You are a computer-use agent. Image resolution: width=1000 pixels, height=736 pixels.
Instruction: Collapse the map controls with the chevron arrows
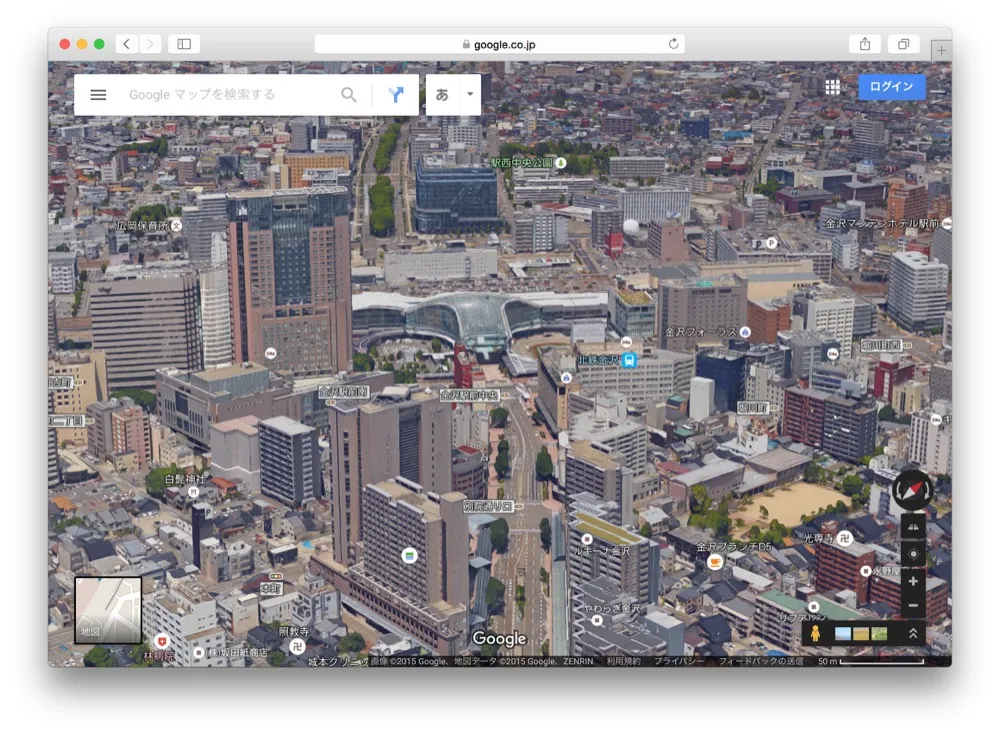[x=913, y=633]
